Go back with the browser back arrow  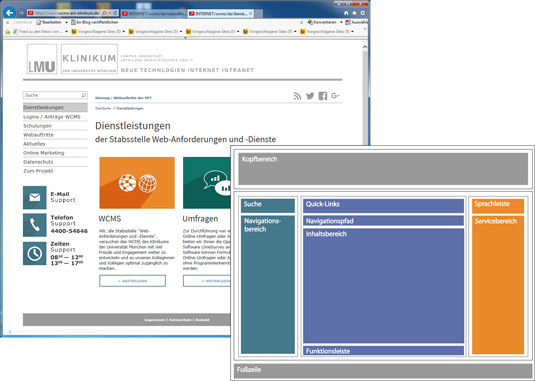[9, 13]
